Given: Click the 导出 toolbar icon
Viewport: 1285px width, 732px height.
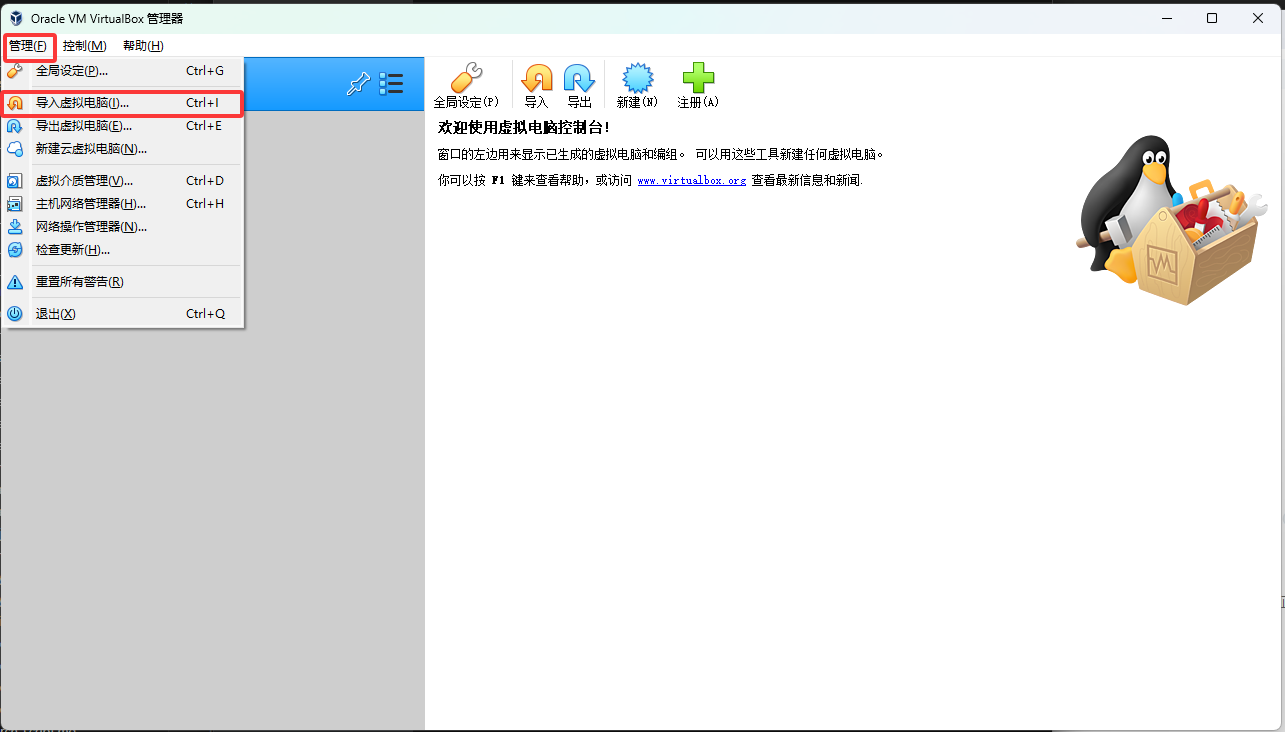Looking at the screenshot, I should click(579, 79).
